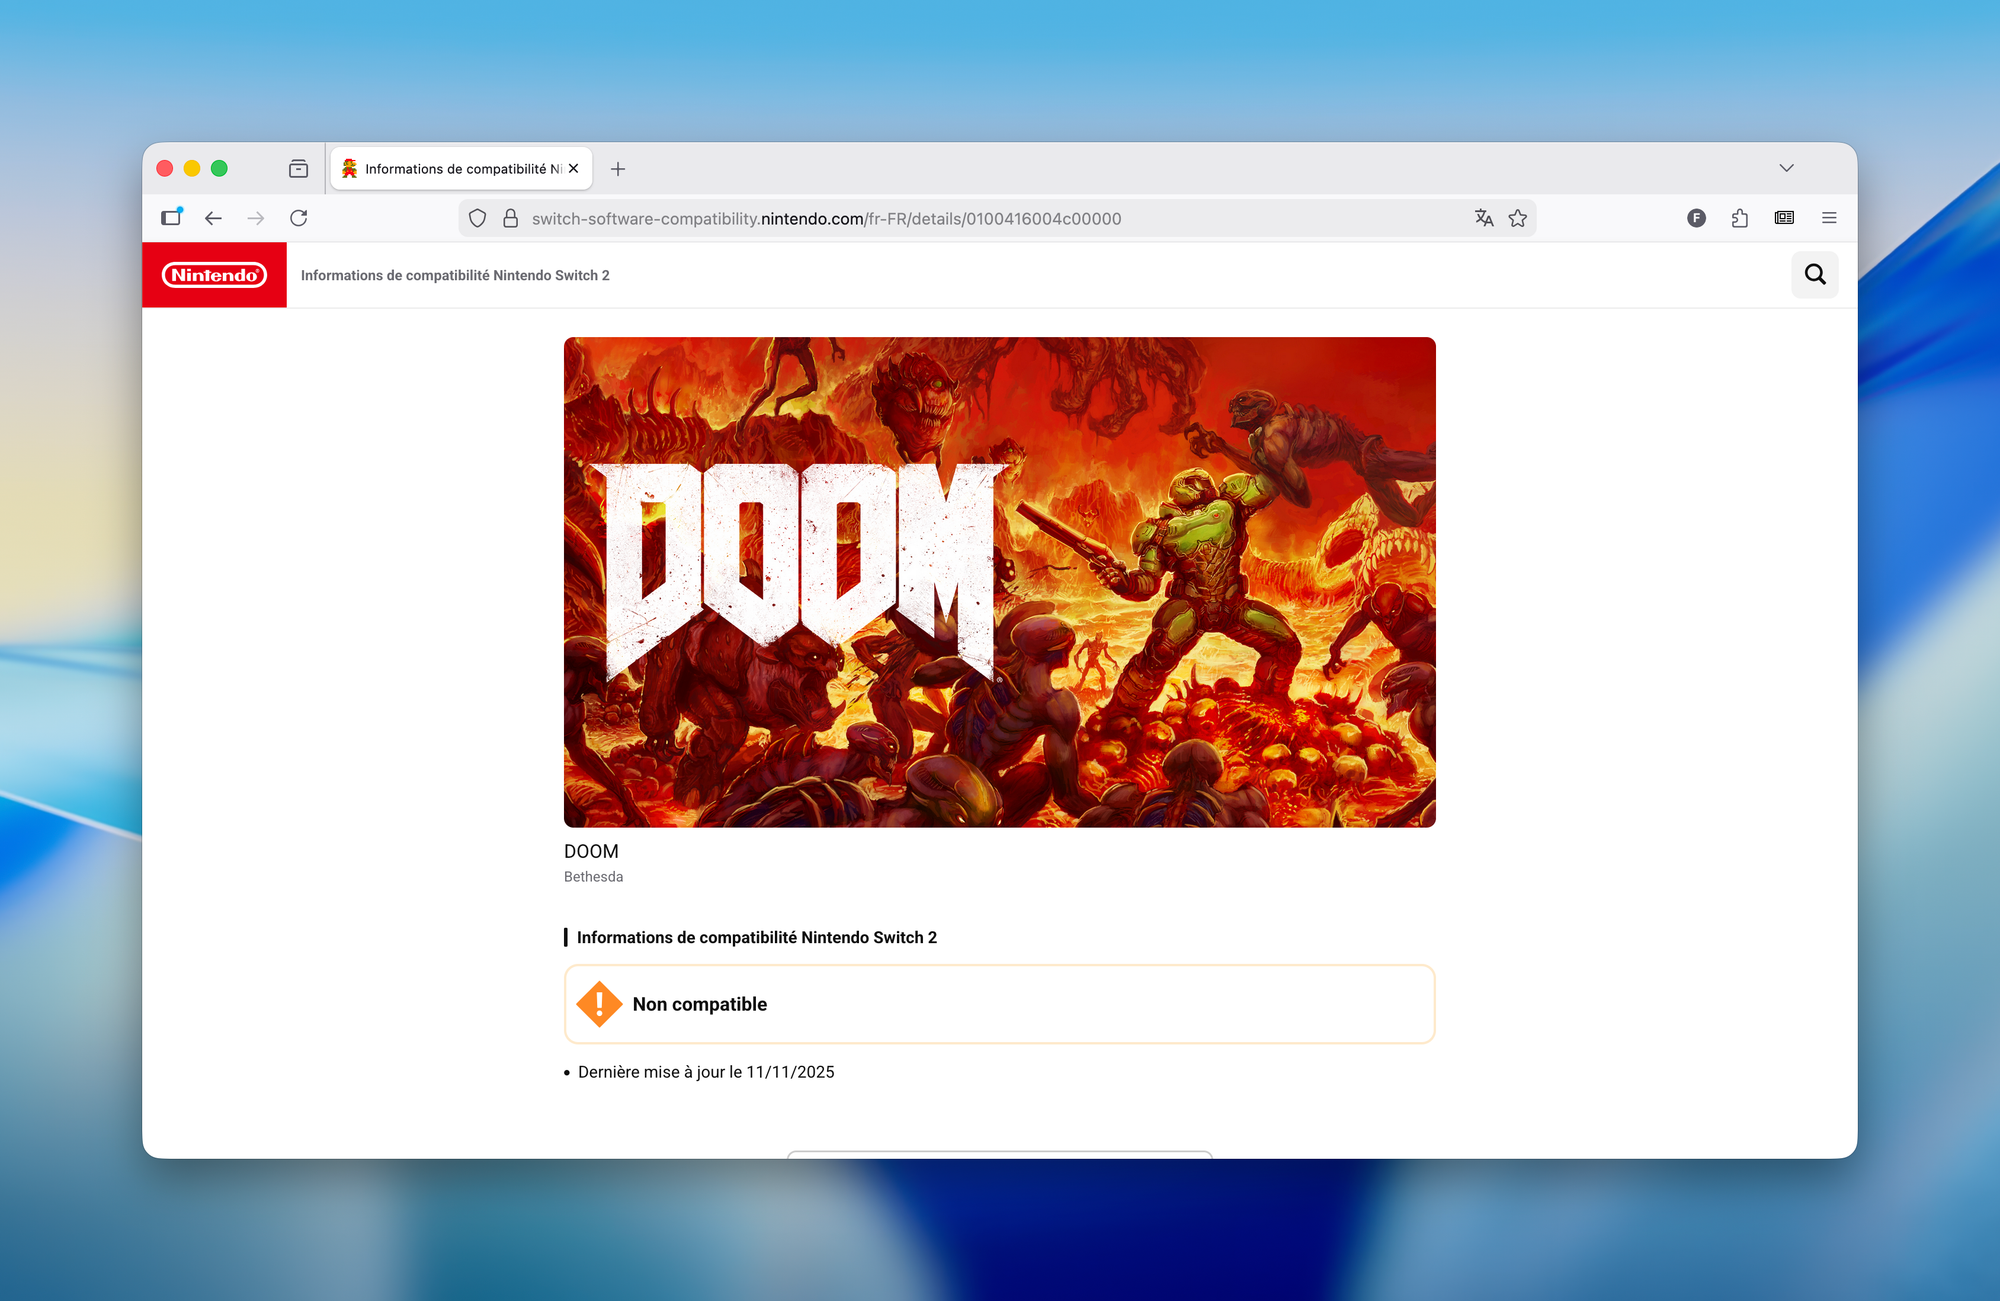
Task: Open the hamburger application menu
Action: (x=1829, y=218)
